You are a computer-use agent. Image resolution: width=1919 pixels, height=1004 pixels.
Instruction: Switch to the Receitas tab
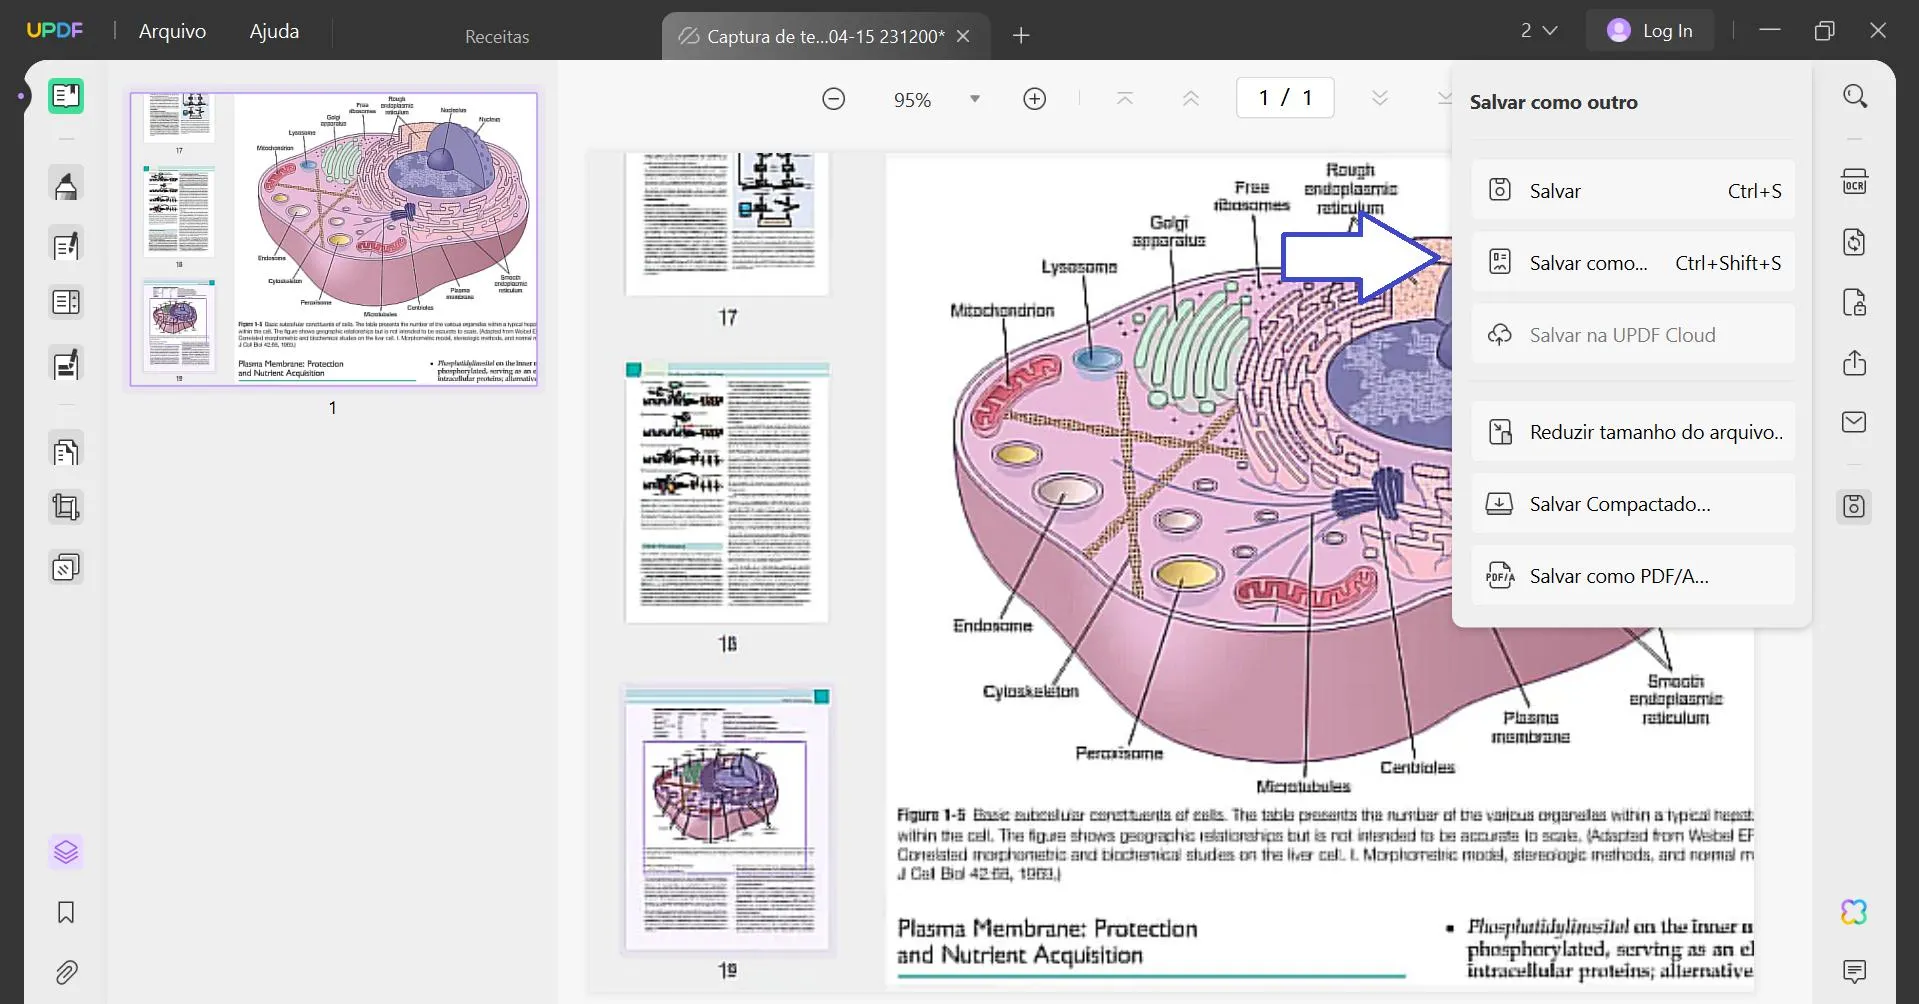tap(497, 36)
